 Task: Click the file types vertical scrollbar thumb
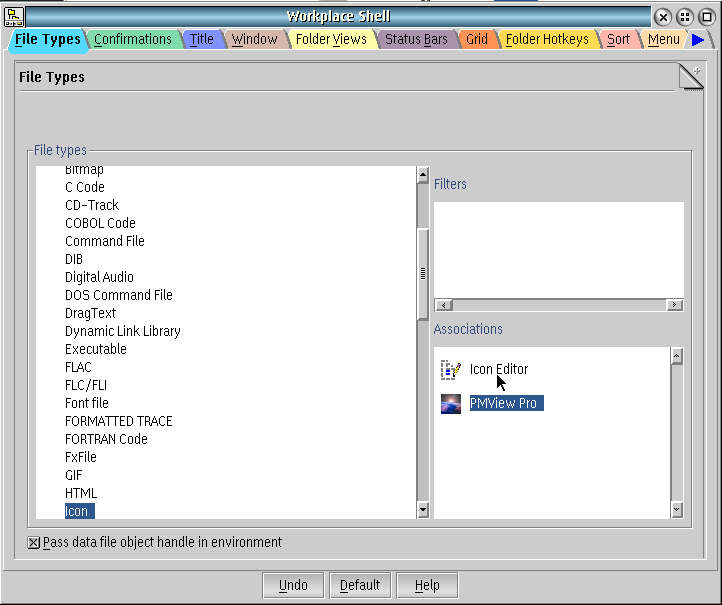422,273
